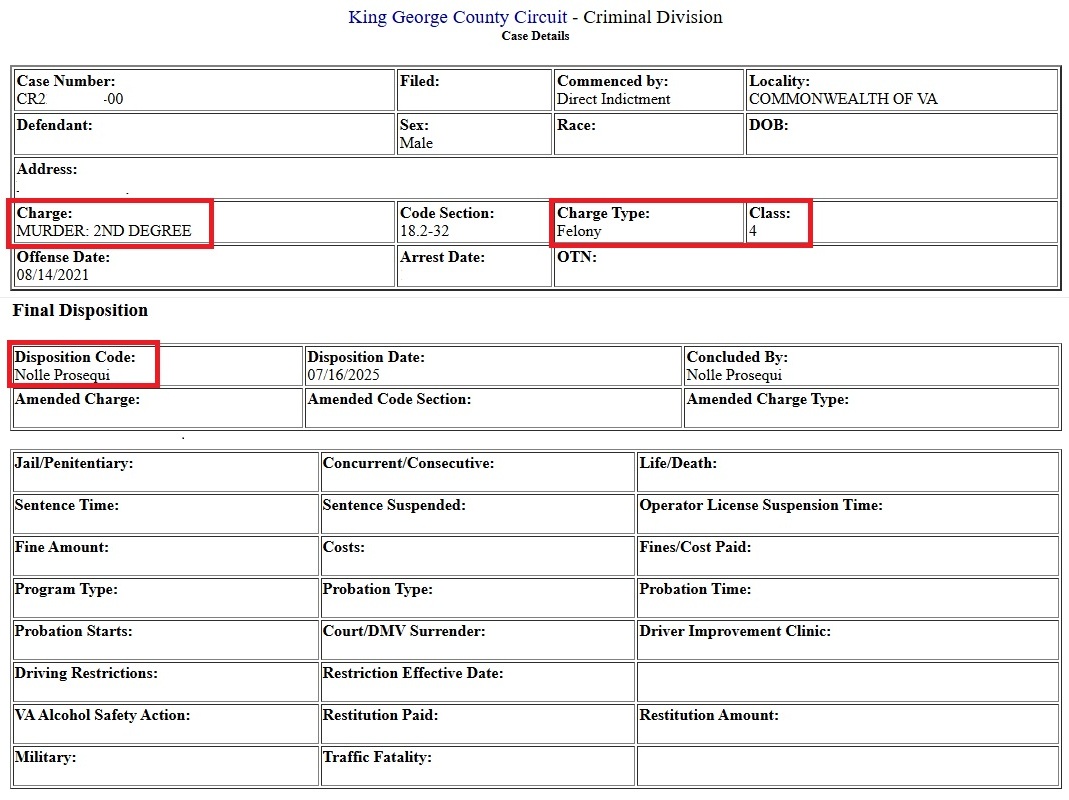Click the 'Fine Amount:' label
Viewport: 1069px width, 800px height.
tap(61, 548)
